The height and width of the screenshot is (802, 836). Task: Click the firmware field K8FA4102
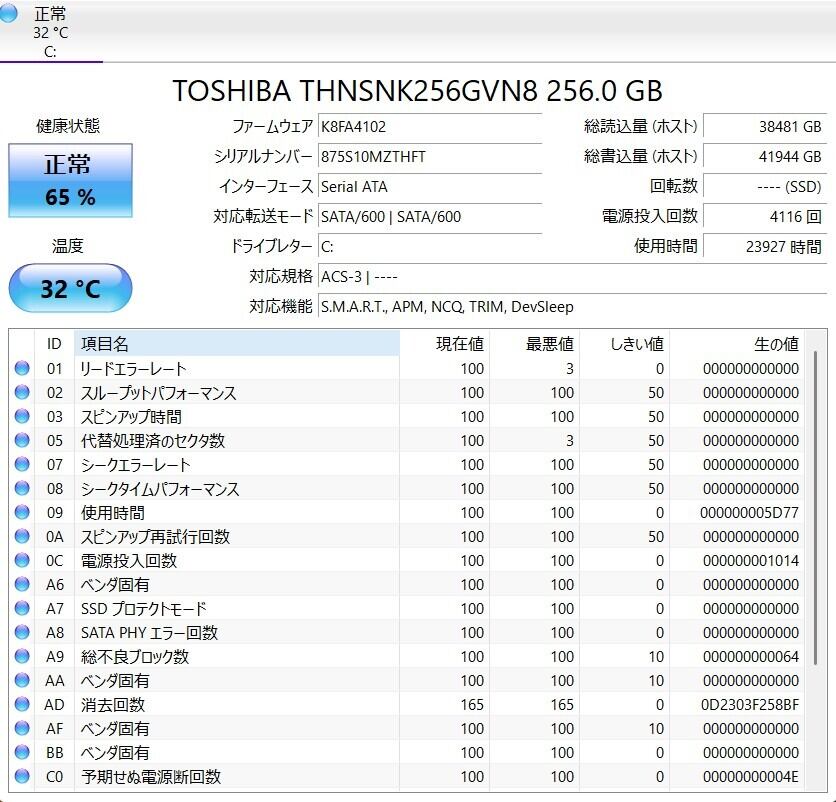coord(430,127)
